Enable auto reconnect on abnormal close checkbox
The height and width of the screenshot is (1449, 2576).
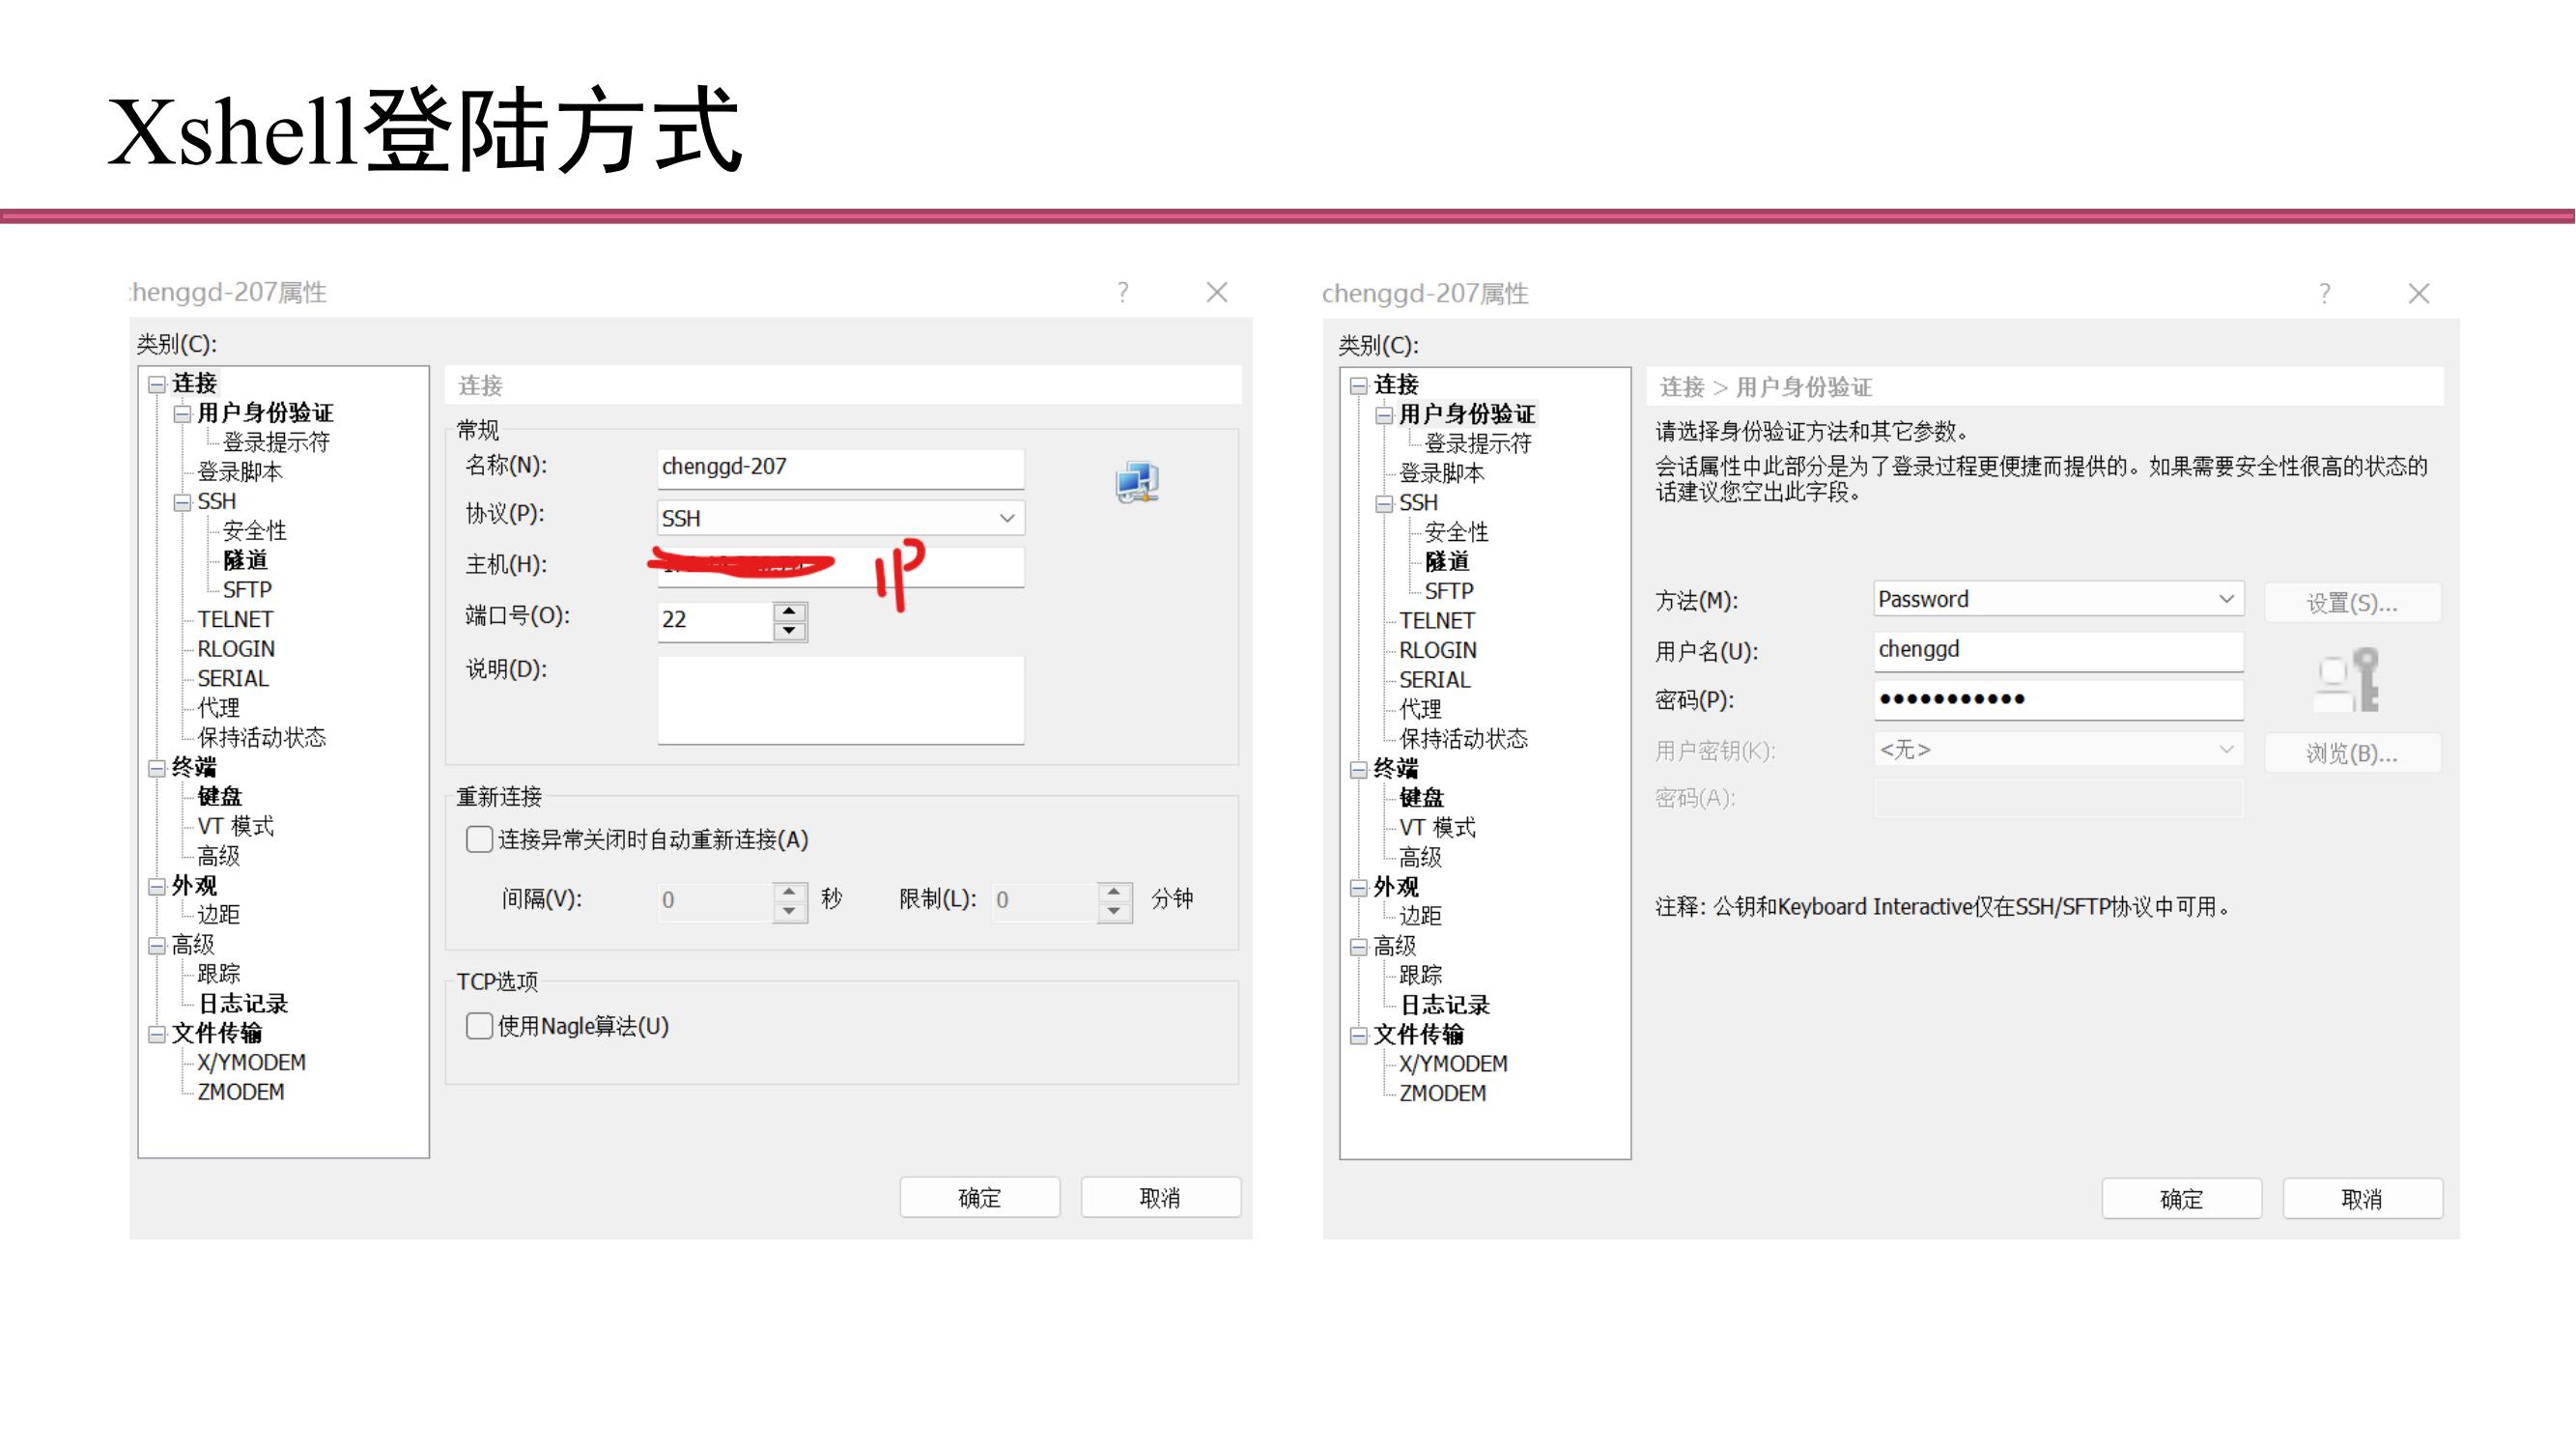click(x=479, y=839)
